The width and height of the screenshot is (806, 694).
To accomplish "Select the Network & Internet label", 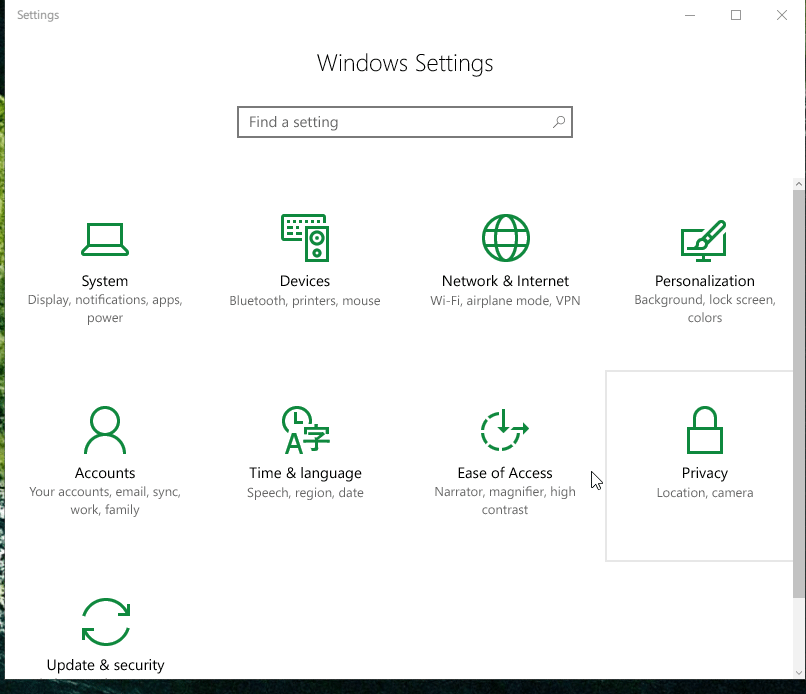I will pyautogui.click(x=505, y=281).
